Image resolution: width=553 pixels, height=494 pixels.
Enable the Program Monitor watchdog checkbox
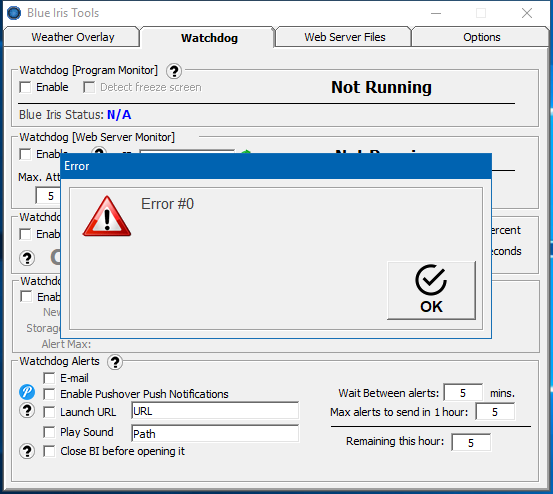25,87
